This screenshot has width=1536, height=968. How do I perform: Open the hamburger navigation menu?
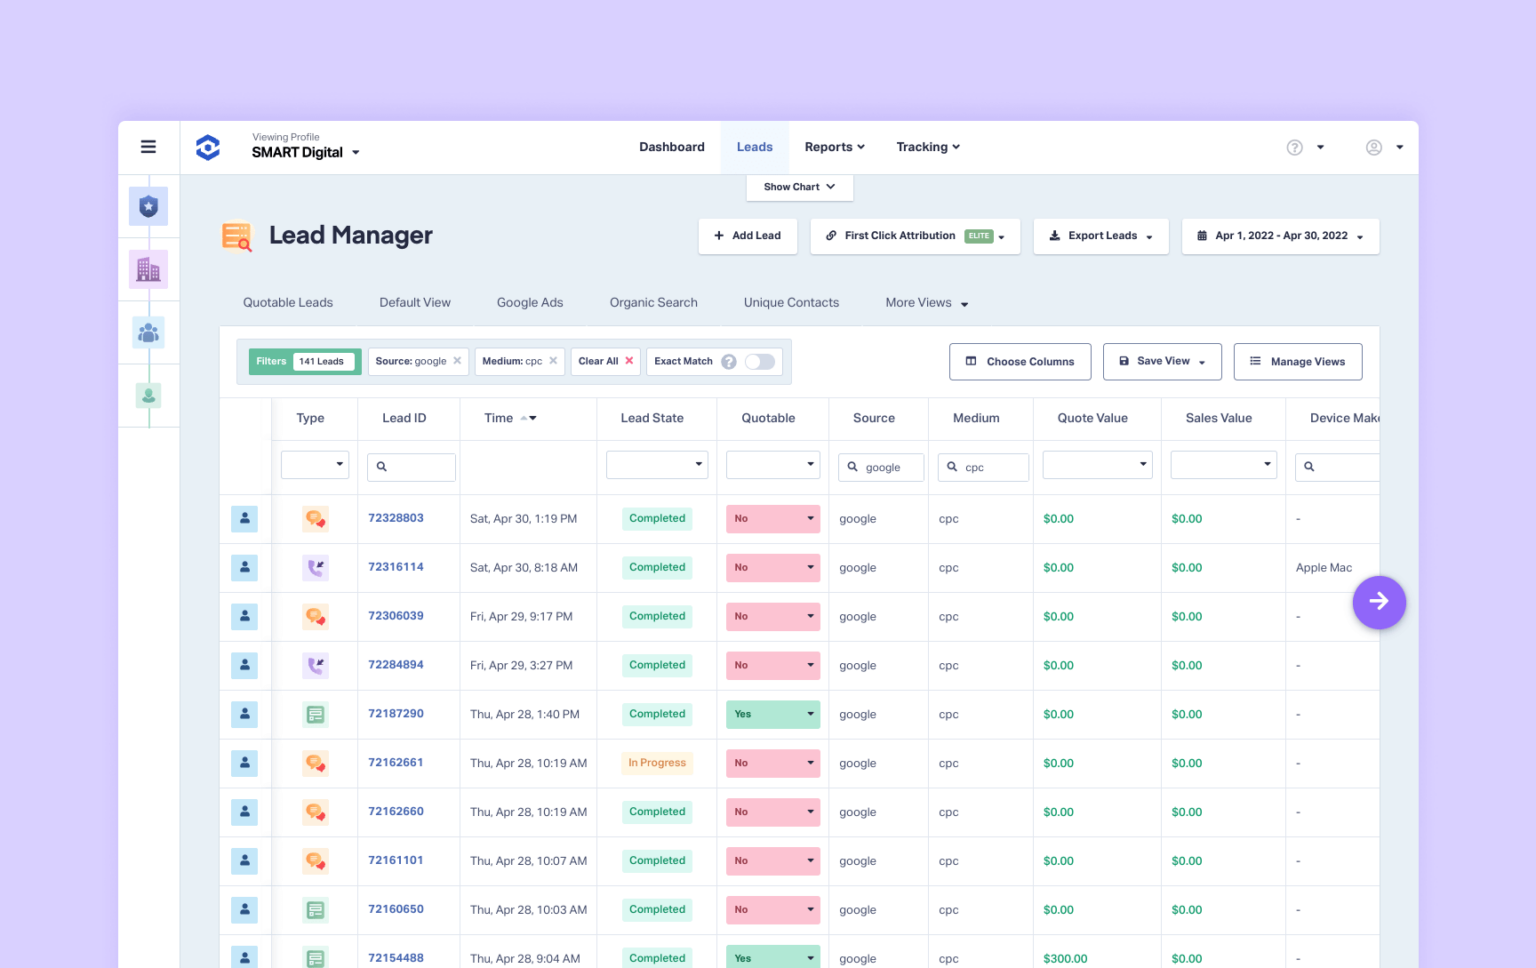[x=148, y=146]
